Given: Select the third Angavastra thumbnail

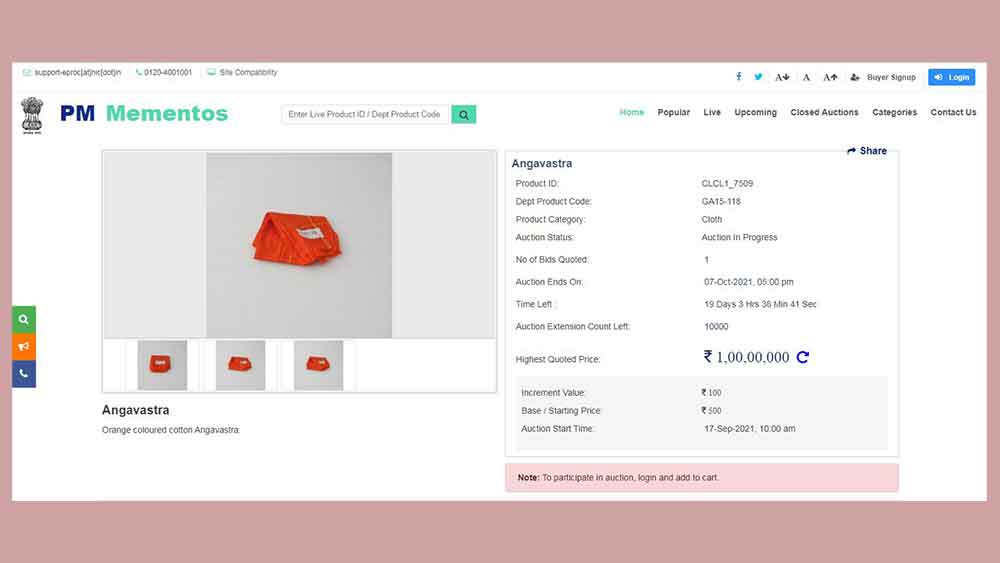Looking at the screenshot, I should [x=318, y=365].
